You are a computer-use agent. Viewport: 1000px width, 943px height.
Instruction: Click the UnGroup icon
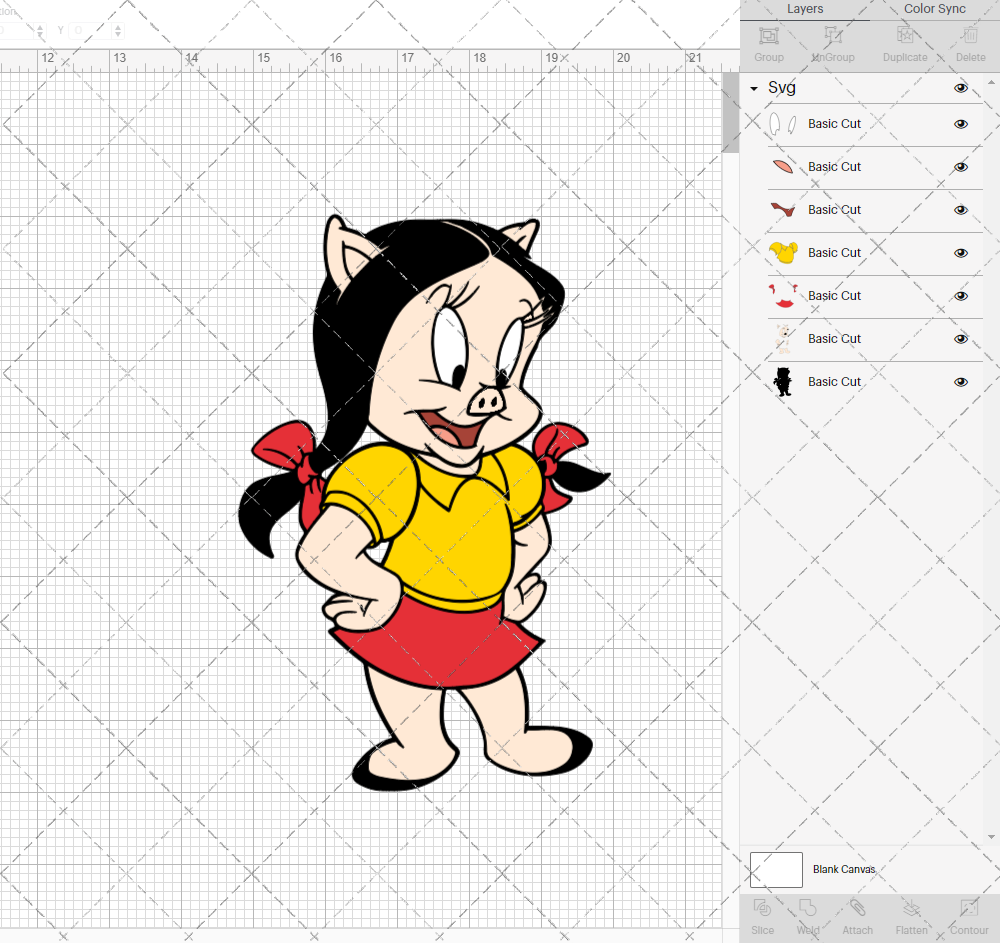[x=832, y=35]
